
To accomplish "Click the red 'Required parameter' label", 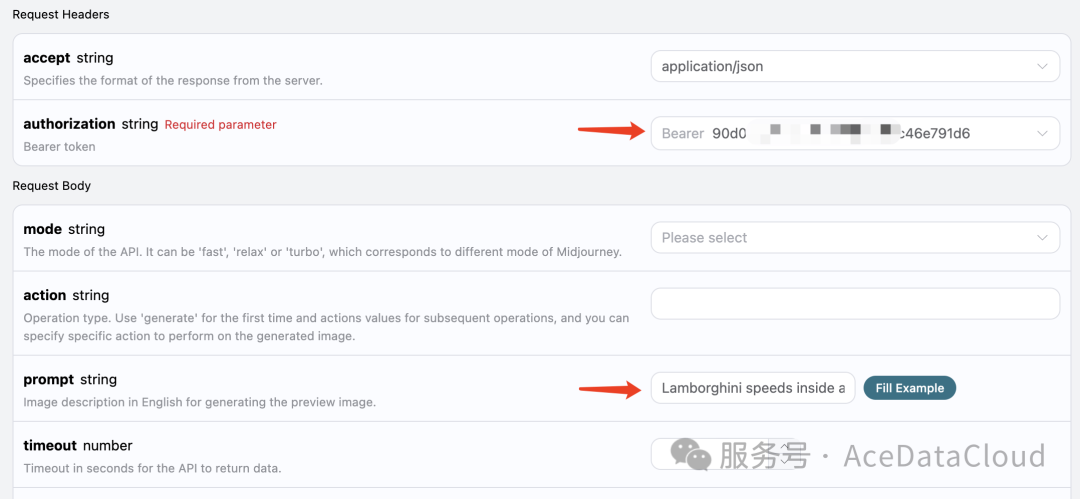I will click(x=220, y=125).
